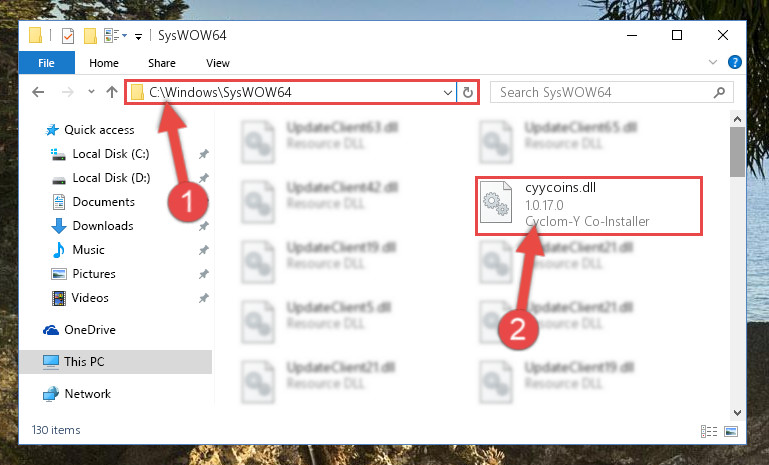Refresh the SysWOW64 folder view
This screenshot has height=465, width=769.
[468, 92]
